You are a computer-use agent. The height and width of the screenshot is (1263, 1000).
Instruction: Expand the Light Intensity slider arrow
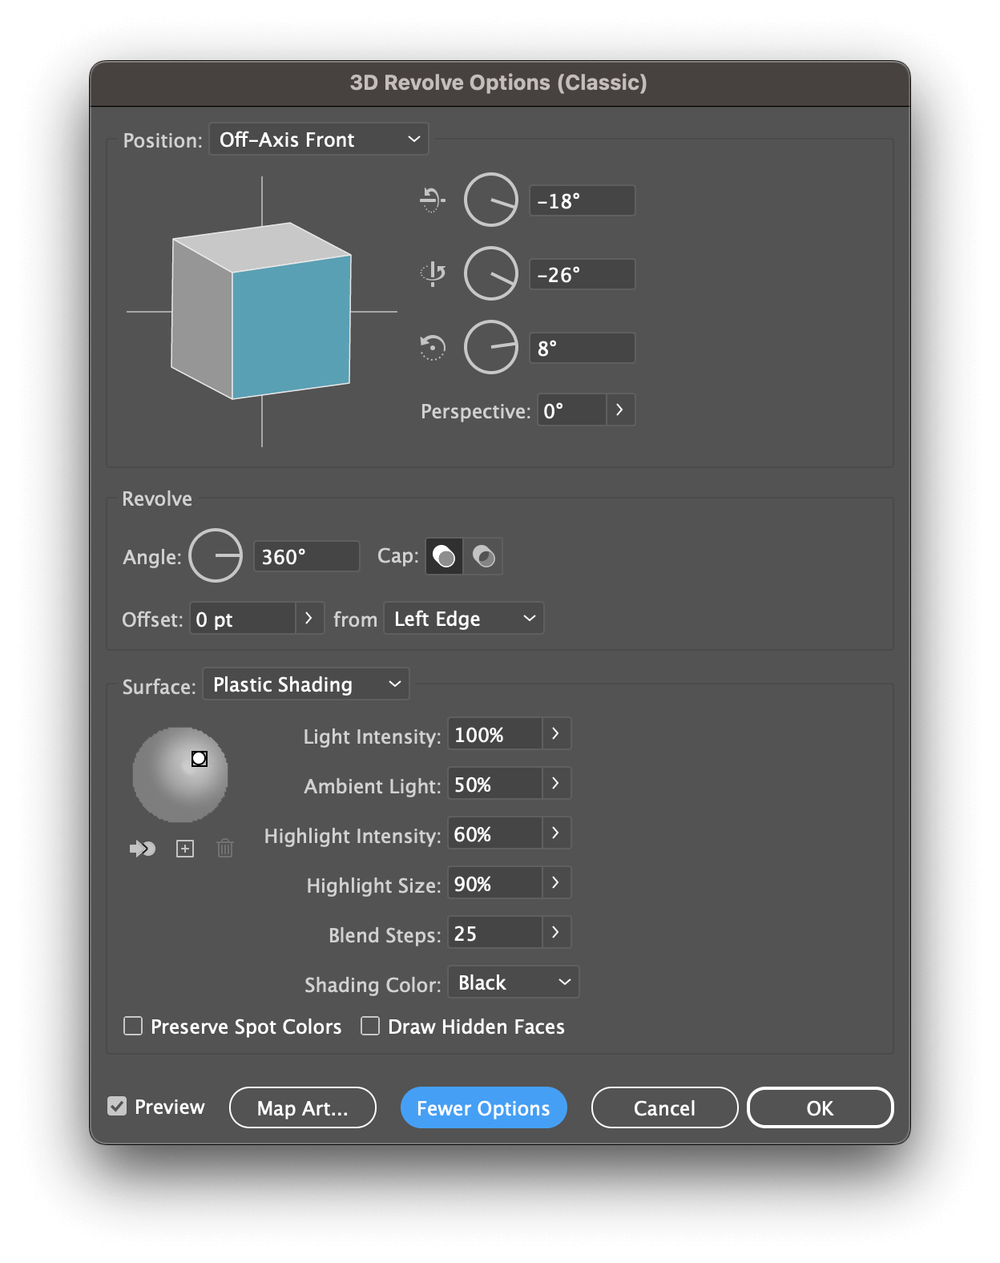point(556,734)
